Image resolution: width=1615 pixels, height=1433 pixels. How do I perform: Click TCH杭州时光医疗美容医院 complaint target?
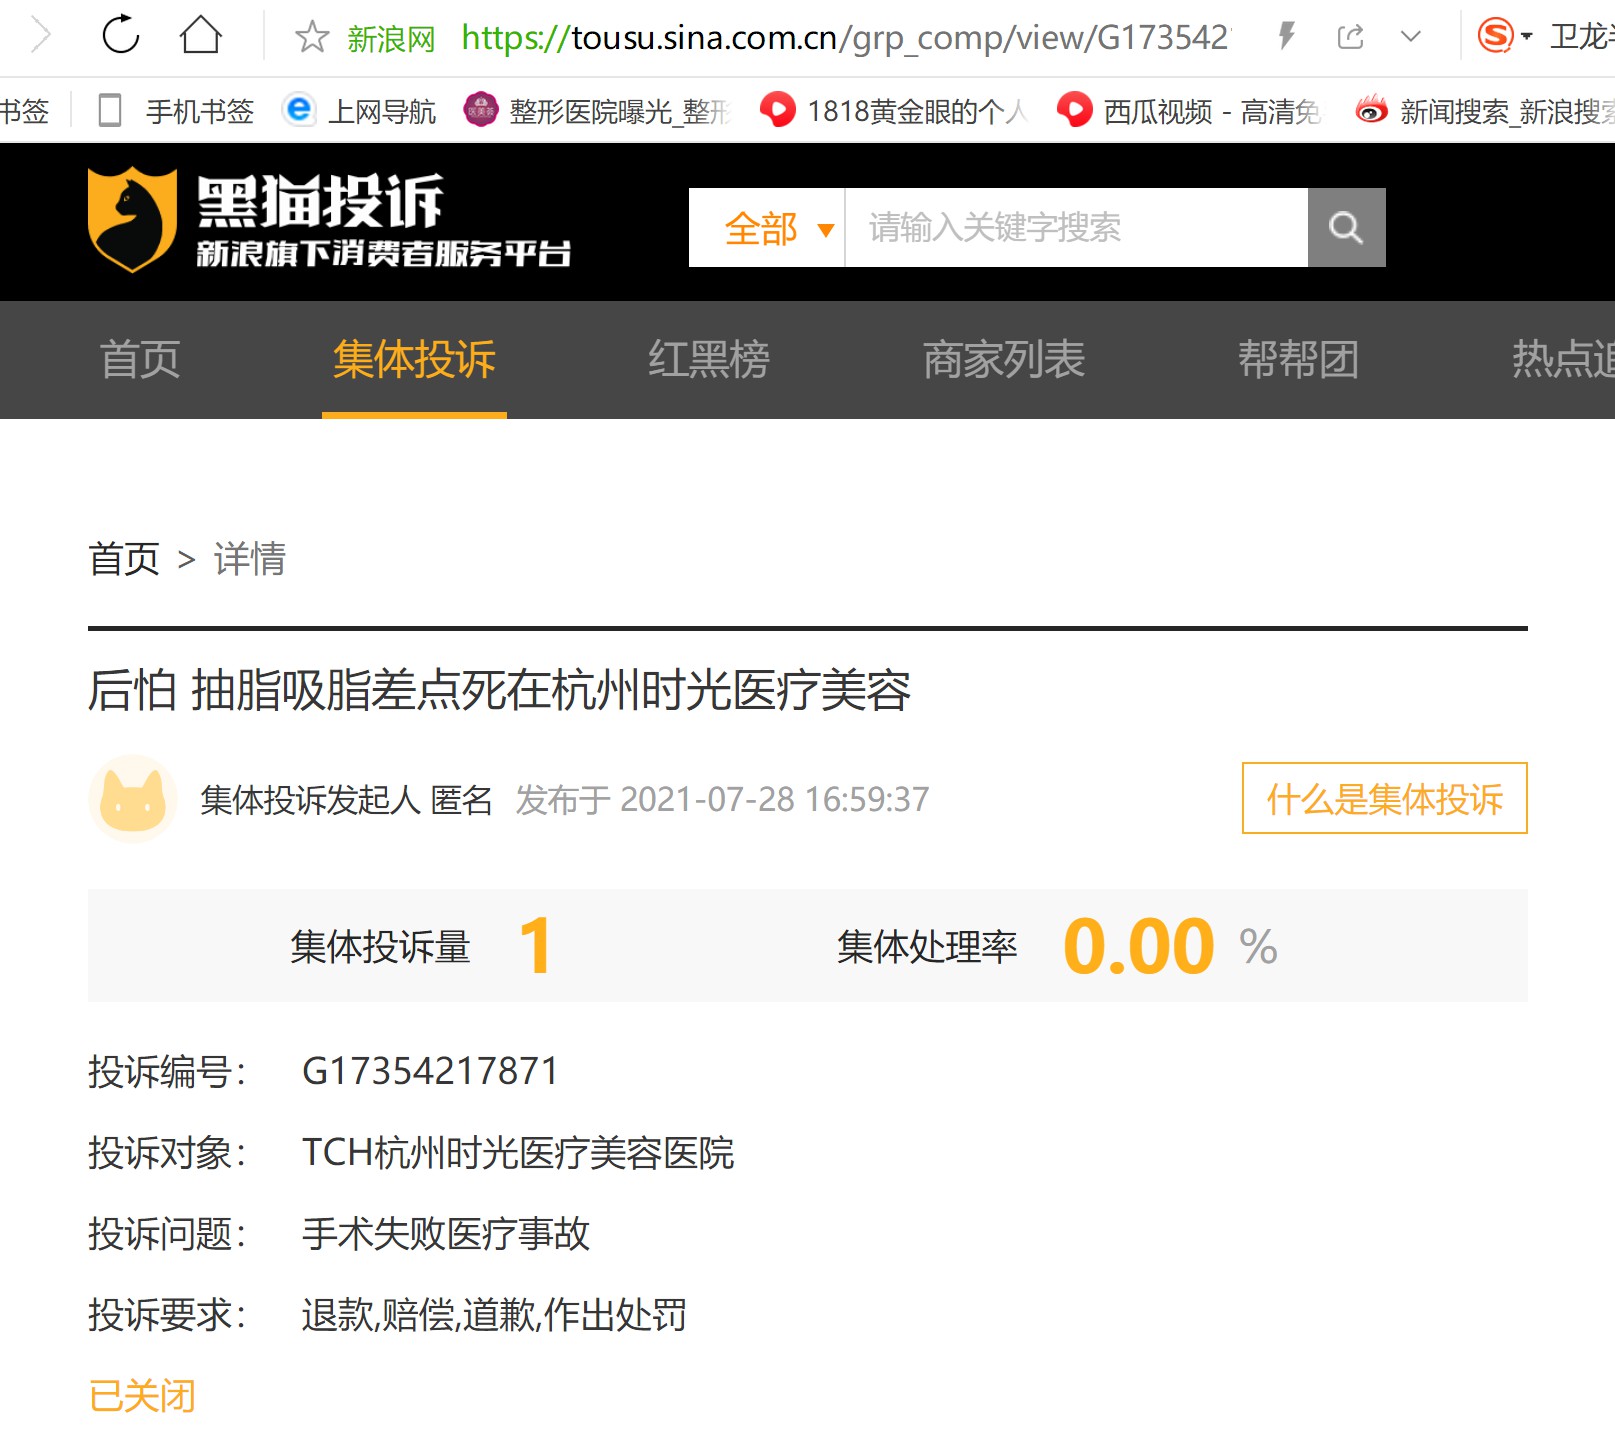point(518,1153)
